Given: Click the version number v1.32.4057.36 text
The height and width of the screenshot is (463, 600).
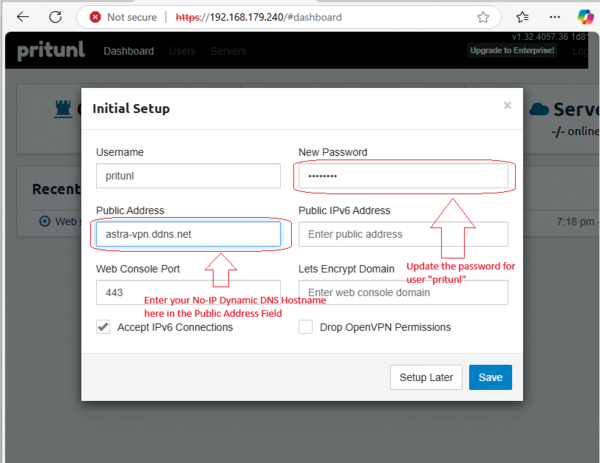Looking at the screenshot, I should 540,37.
